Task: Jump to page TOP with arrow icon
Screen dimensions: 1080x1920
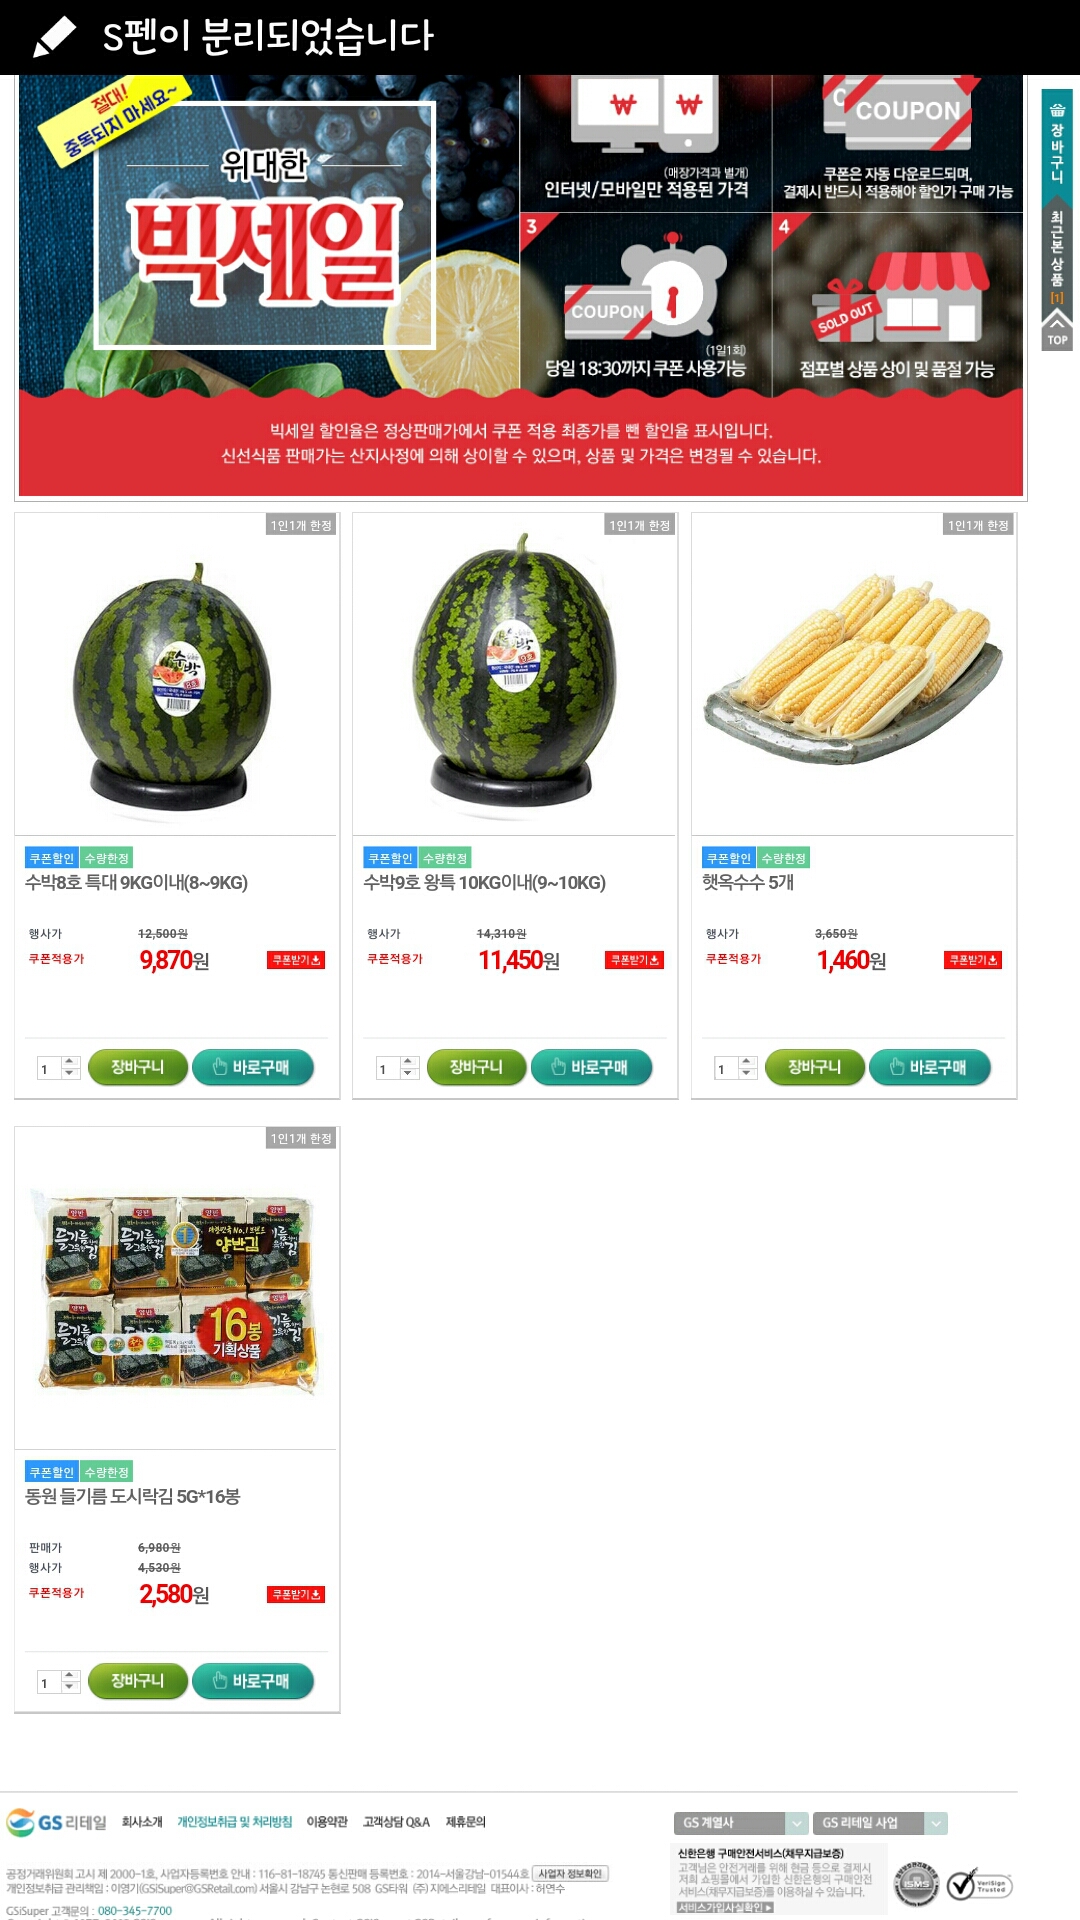Action: coord(1057,329)
